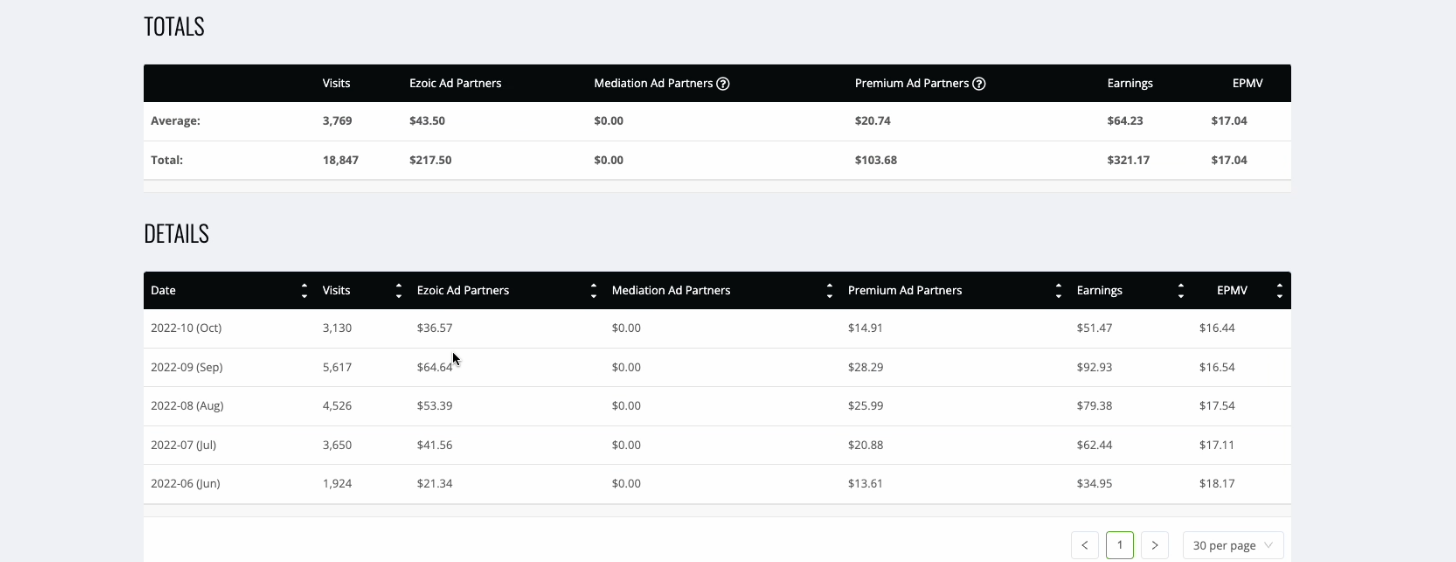Click total Premium Ad Partners $103.68
Image resolution: width=1456 pixels, height=562 pixels.
tap(876, 160)
